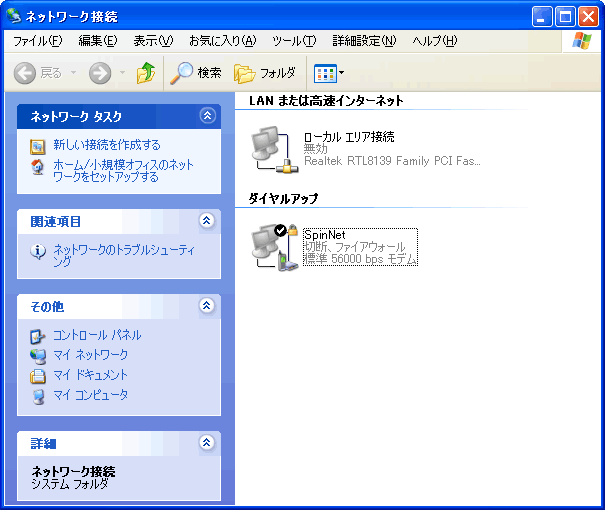The image size is (605, 510).
Task: Click the Back (戻る) arrow icon
Action: 25,73
